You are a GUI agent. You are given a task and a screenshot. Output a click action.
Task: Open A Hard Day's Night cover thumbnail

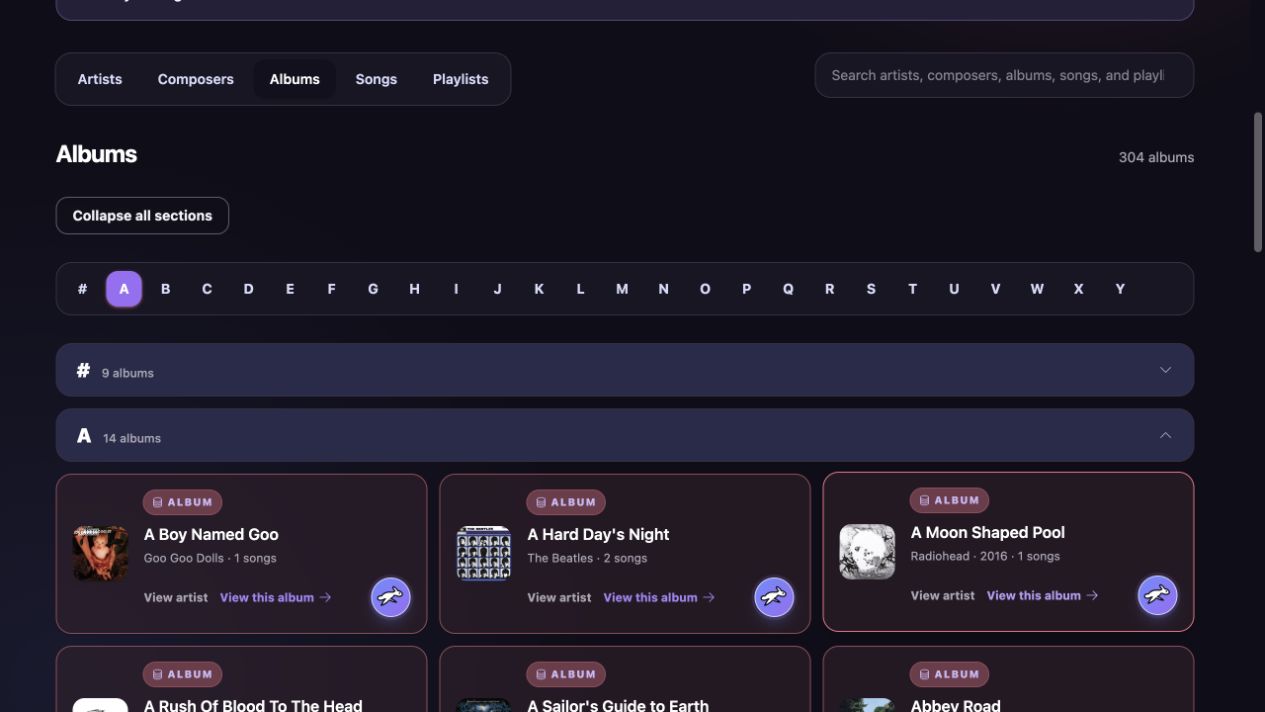484,553
